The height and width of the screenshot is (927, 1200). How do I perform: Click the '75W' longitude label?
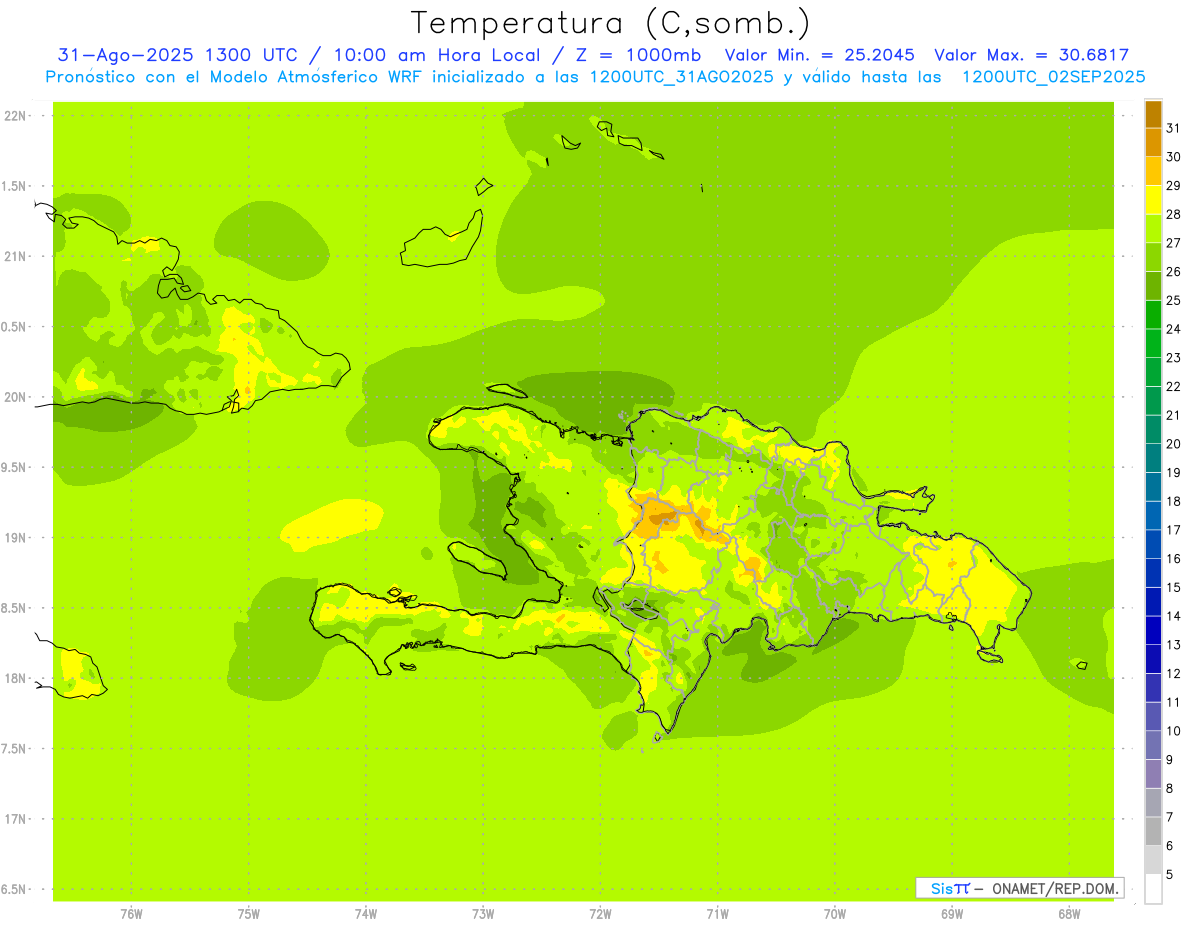tap(249, 914)
